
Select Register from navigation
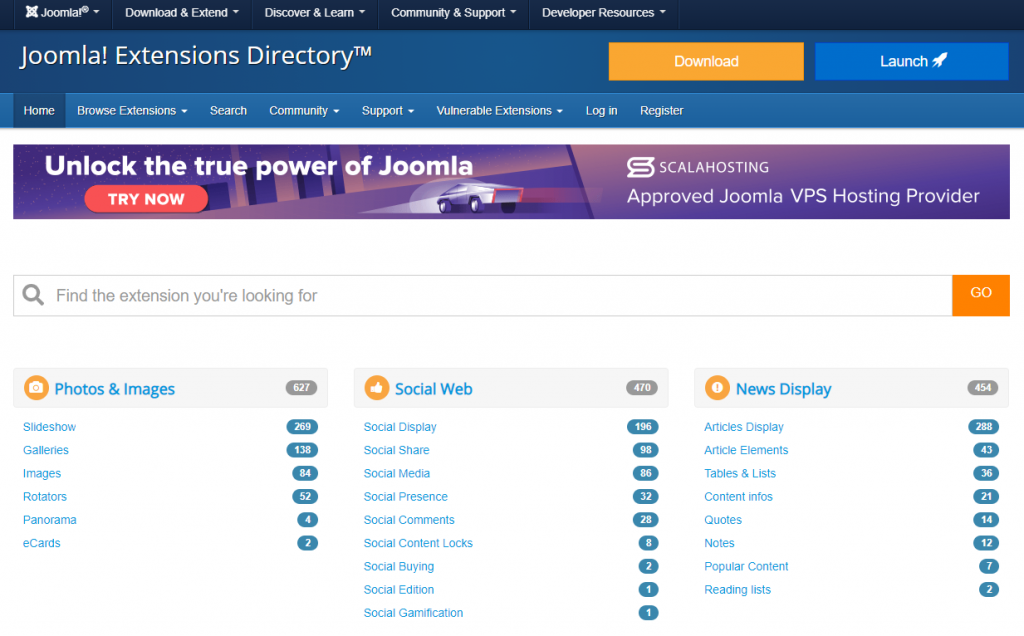[662, 110]
